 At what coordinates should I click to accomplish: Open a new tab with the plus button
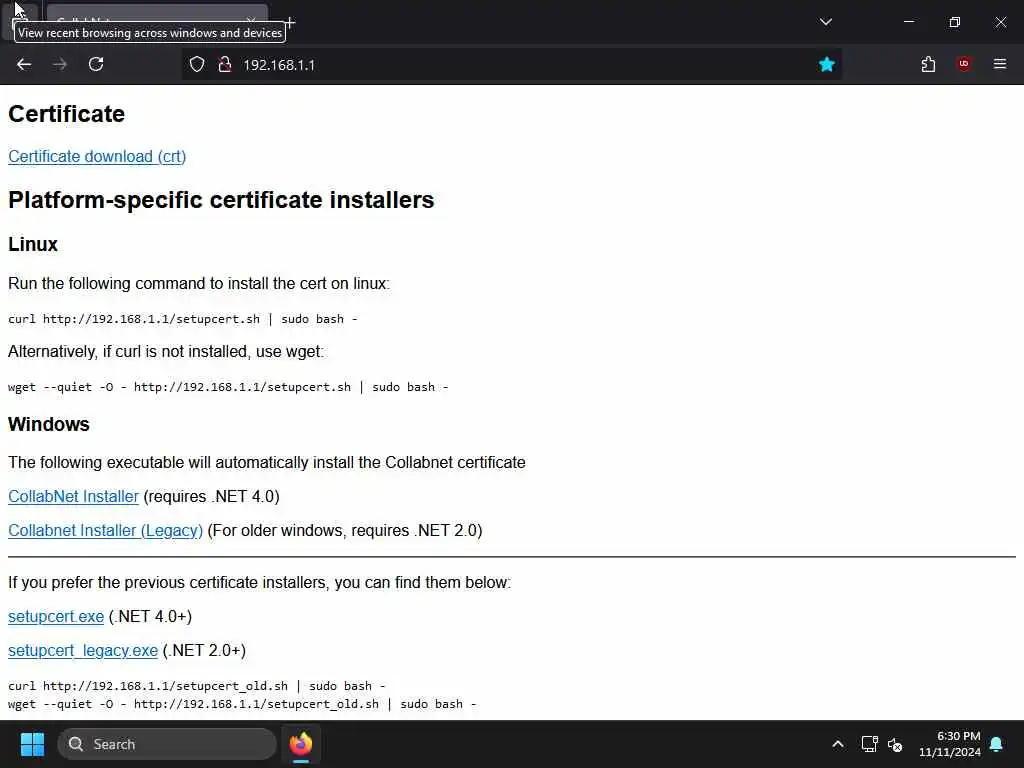point(289,22)
